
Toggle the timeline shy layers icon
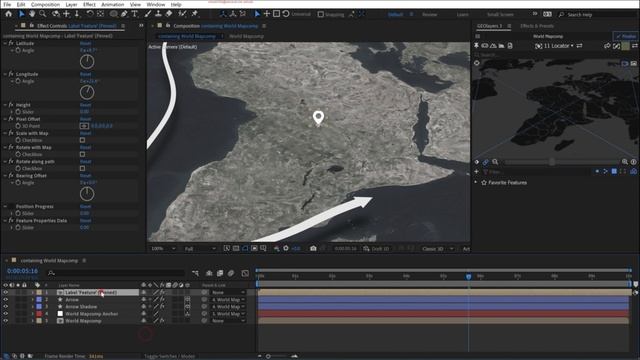(x=209, y=273)
